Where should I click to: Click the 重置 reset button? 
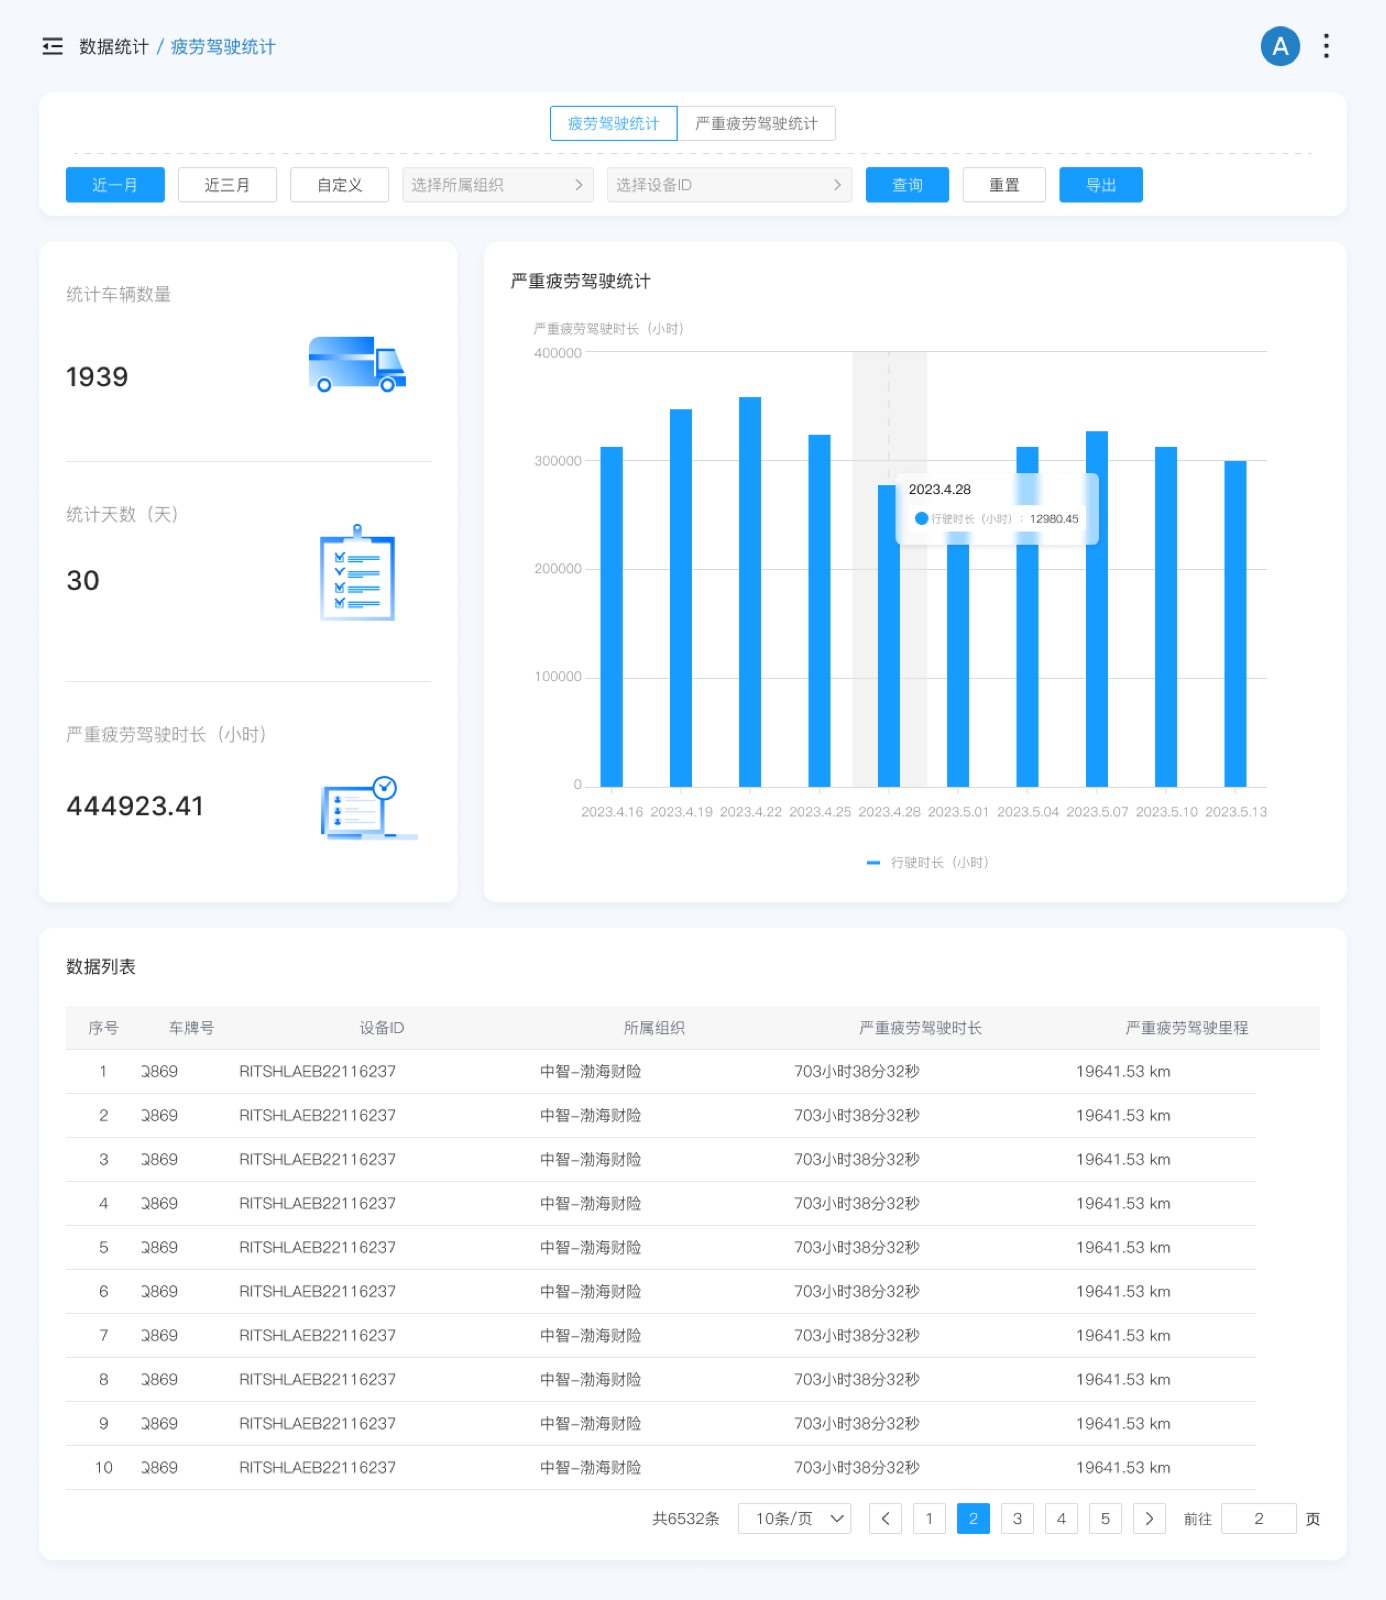coord(1004,185)
